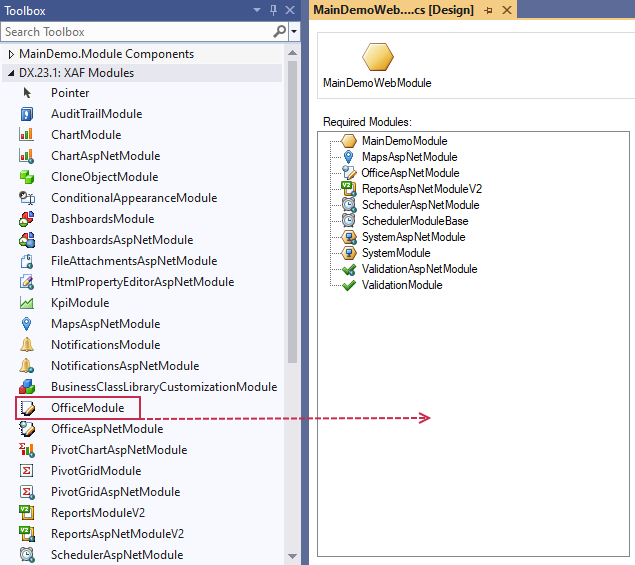Click the MainDemoWebModule label

[x=377, y=83]
